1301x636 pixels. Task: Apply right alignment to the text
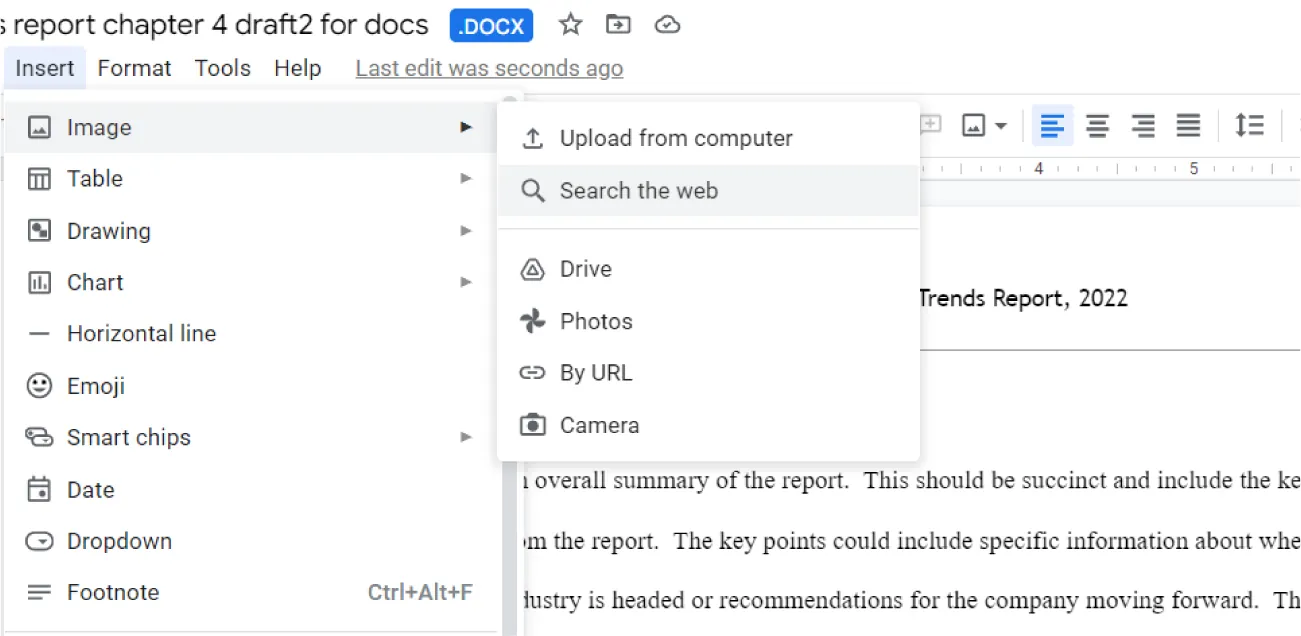pos(1142,125)
